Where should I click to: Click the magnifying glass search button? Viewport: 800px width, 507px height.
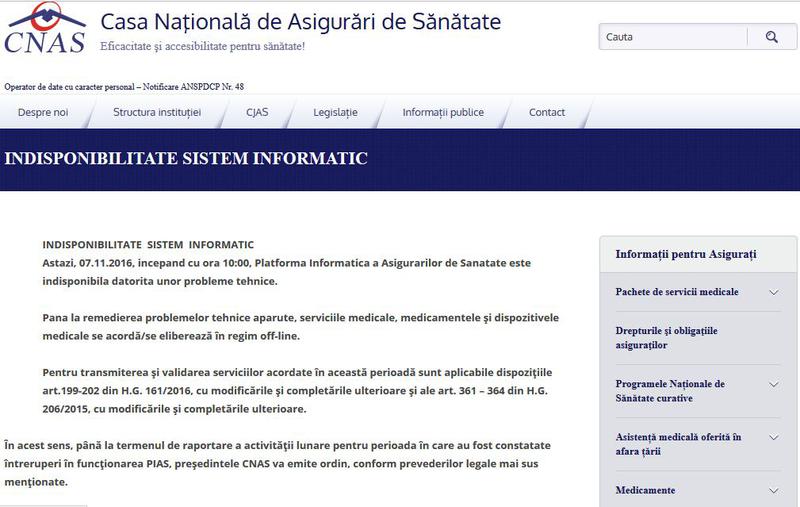pyautogui.click(x=771, y=37)
